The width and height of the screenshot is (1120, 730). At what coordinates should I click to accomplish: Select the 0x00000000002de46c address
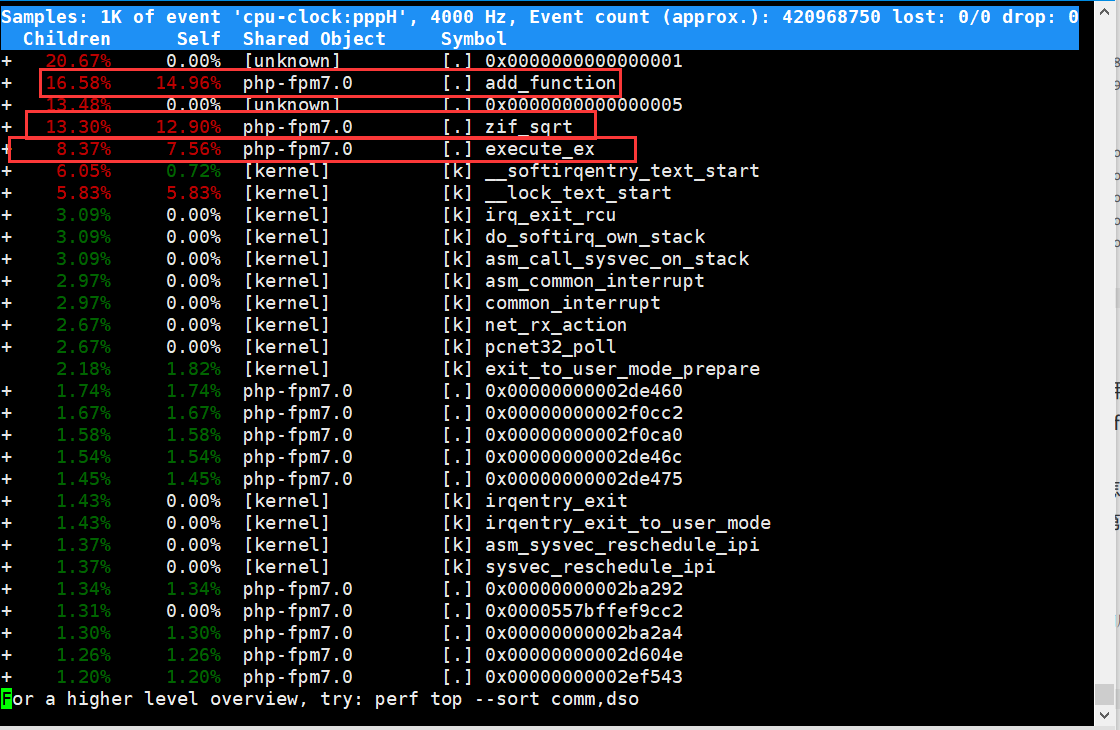pos(584,457)
